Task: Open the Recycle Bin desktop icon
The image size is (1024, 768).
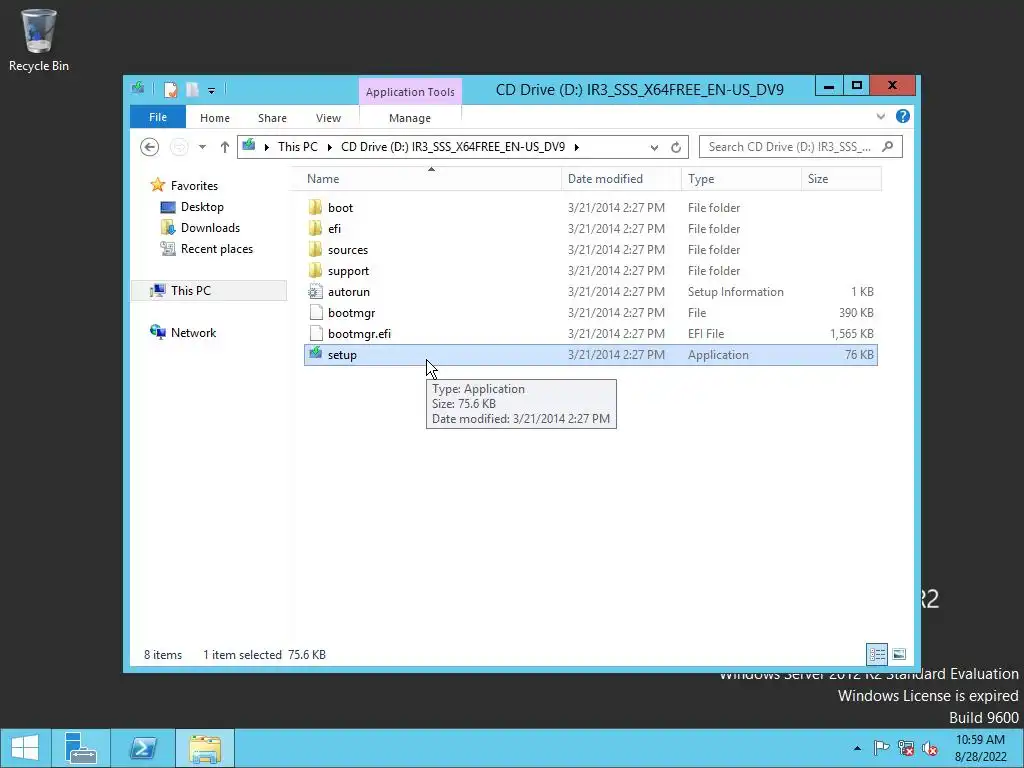Action: pyautogui.click(x=39, y=40)
